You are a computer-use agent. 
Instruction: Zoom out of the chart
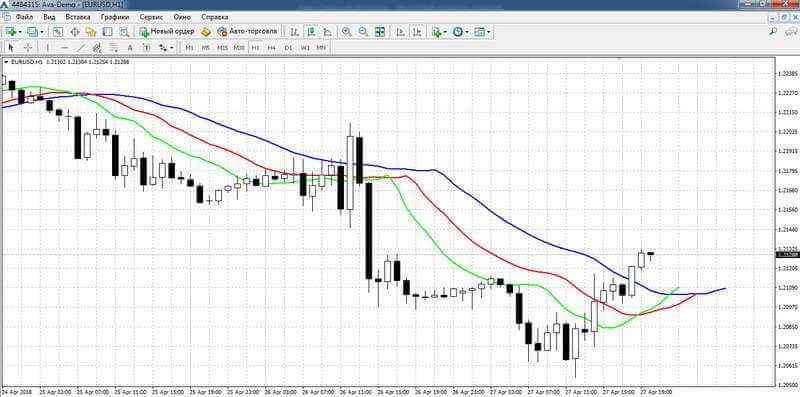363,32
